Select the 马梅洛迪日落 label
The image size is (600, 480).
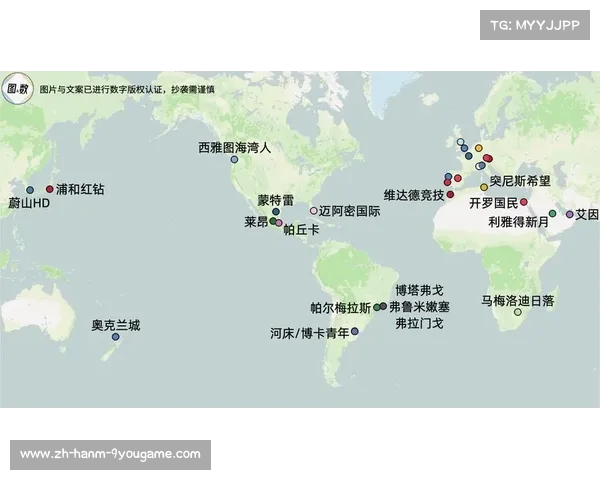(x=518, y=301)
